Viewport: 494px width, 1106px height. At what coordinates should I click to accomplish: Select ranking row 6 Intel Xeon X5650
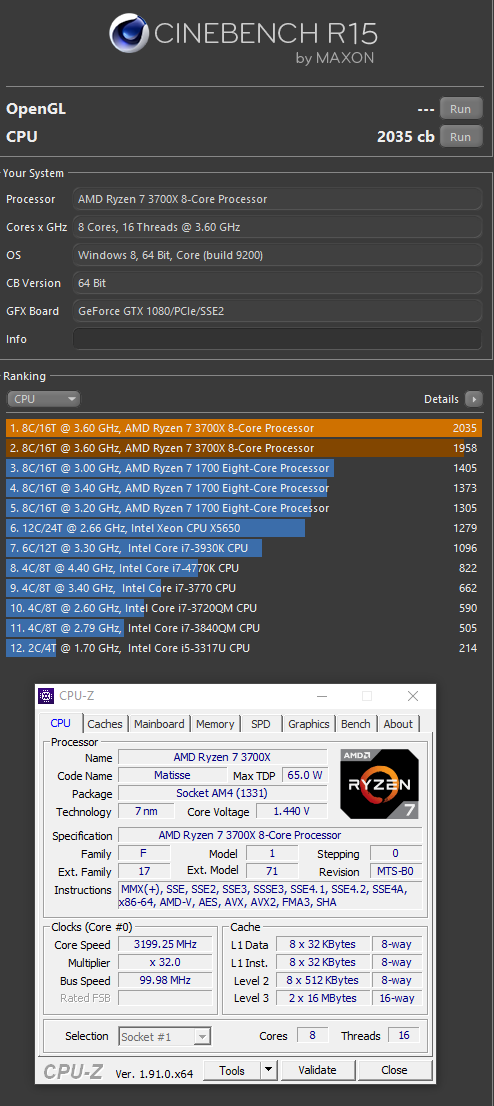coord(244,528)
